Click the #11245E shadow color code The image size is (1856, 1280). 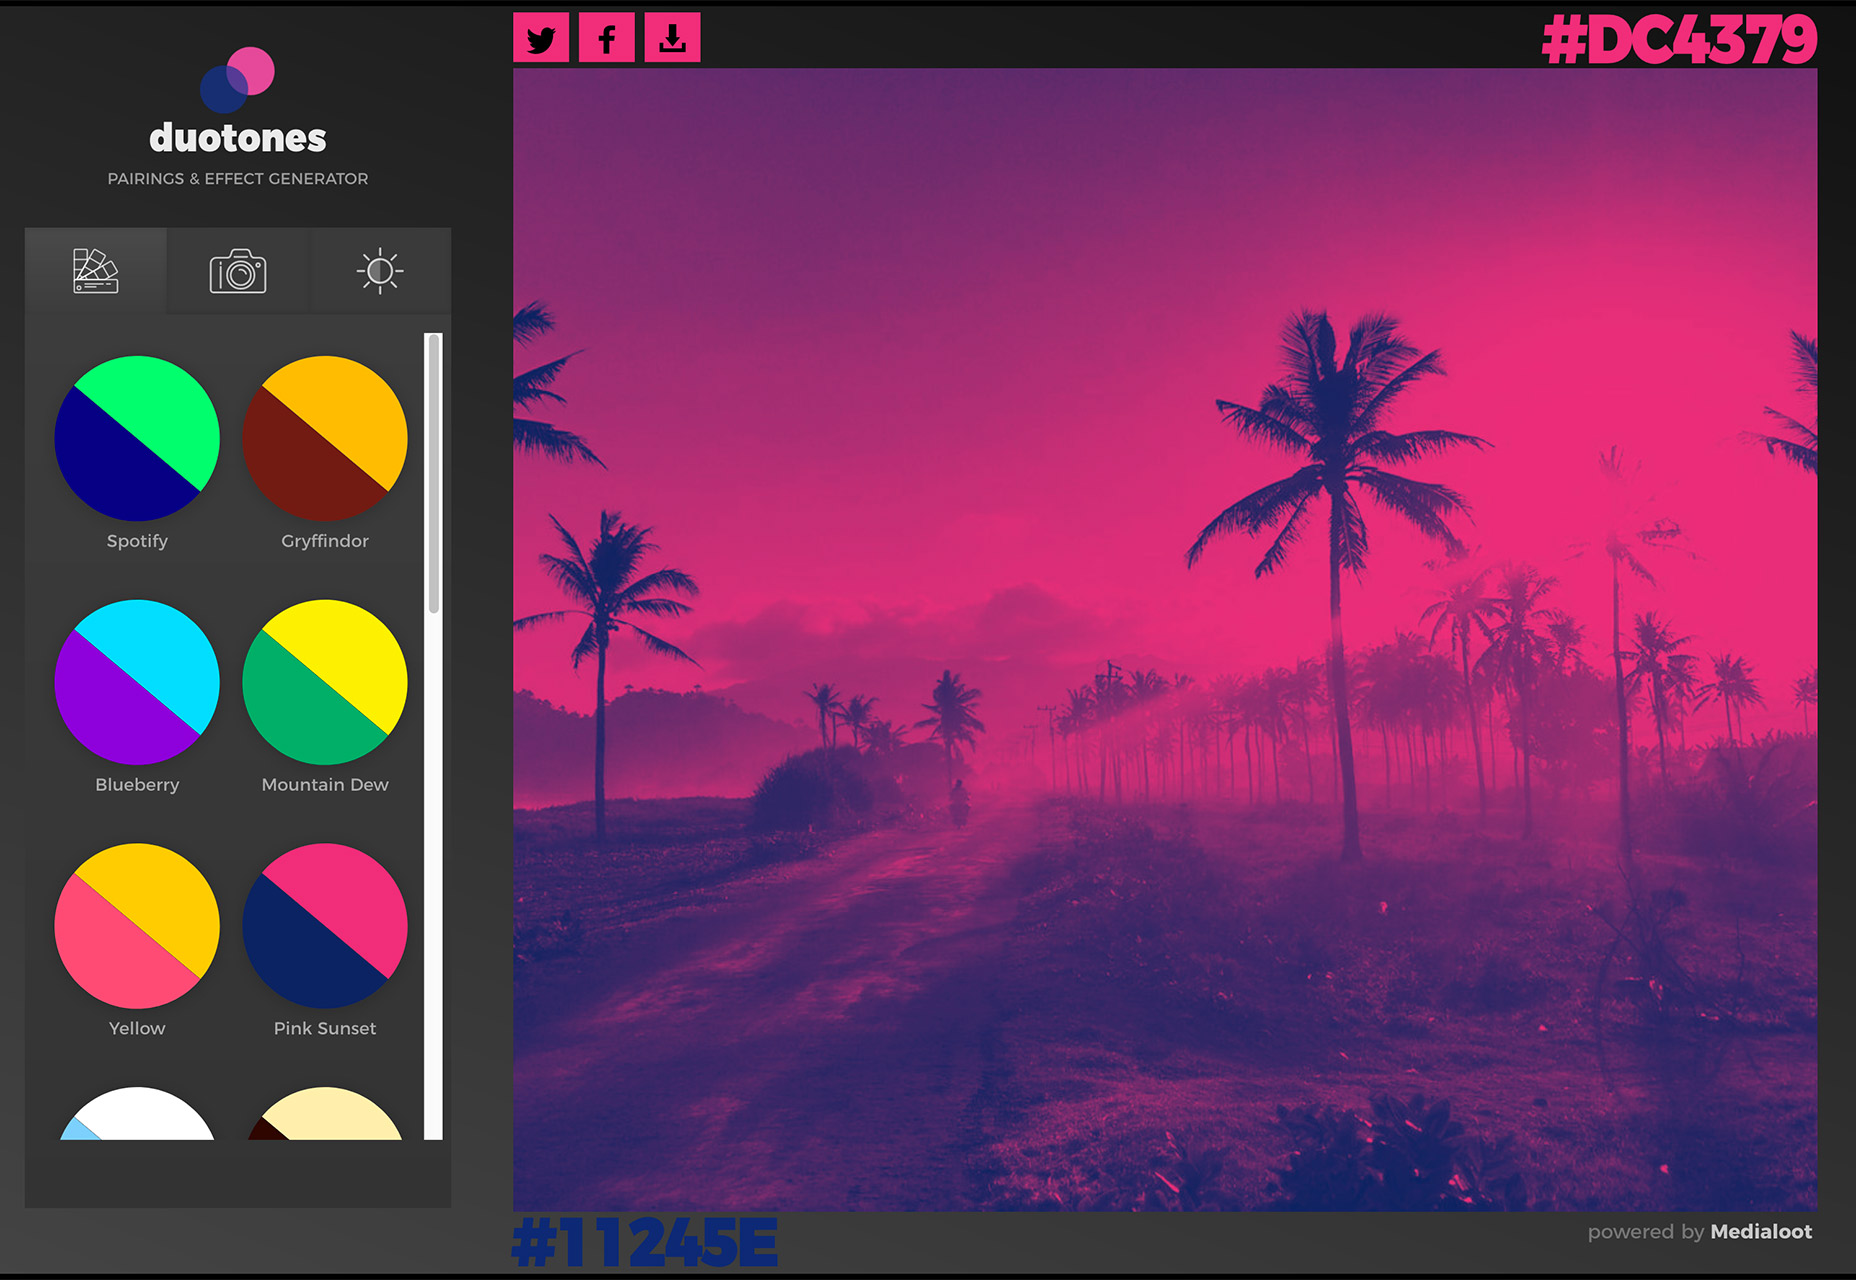tap(645, 1242)
